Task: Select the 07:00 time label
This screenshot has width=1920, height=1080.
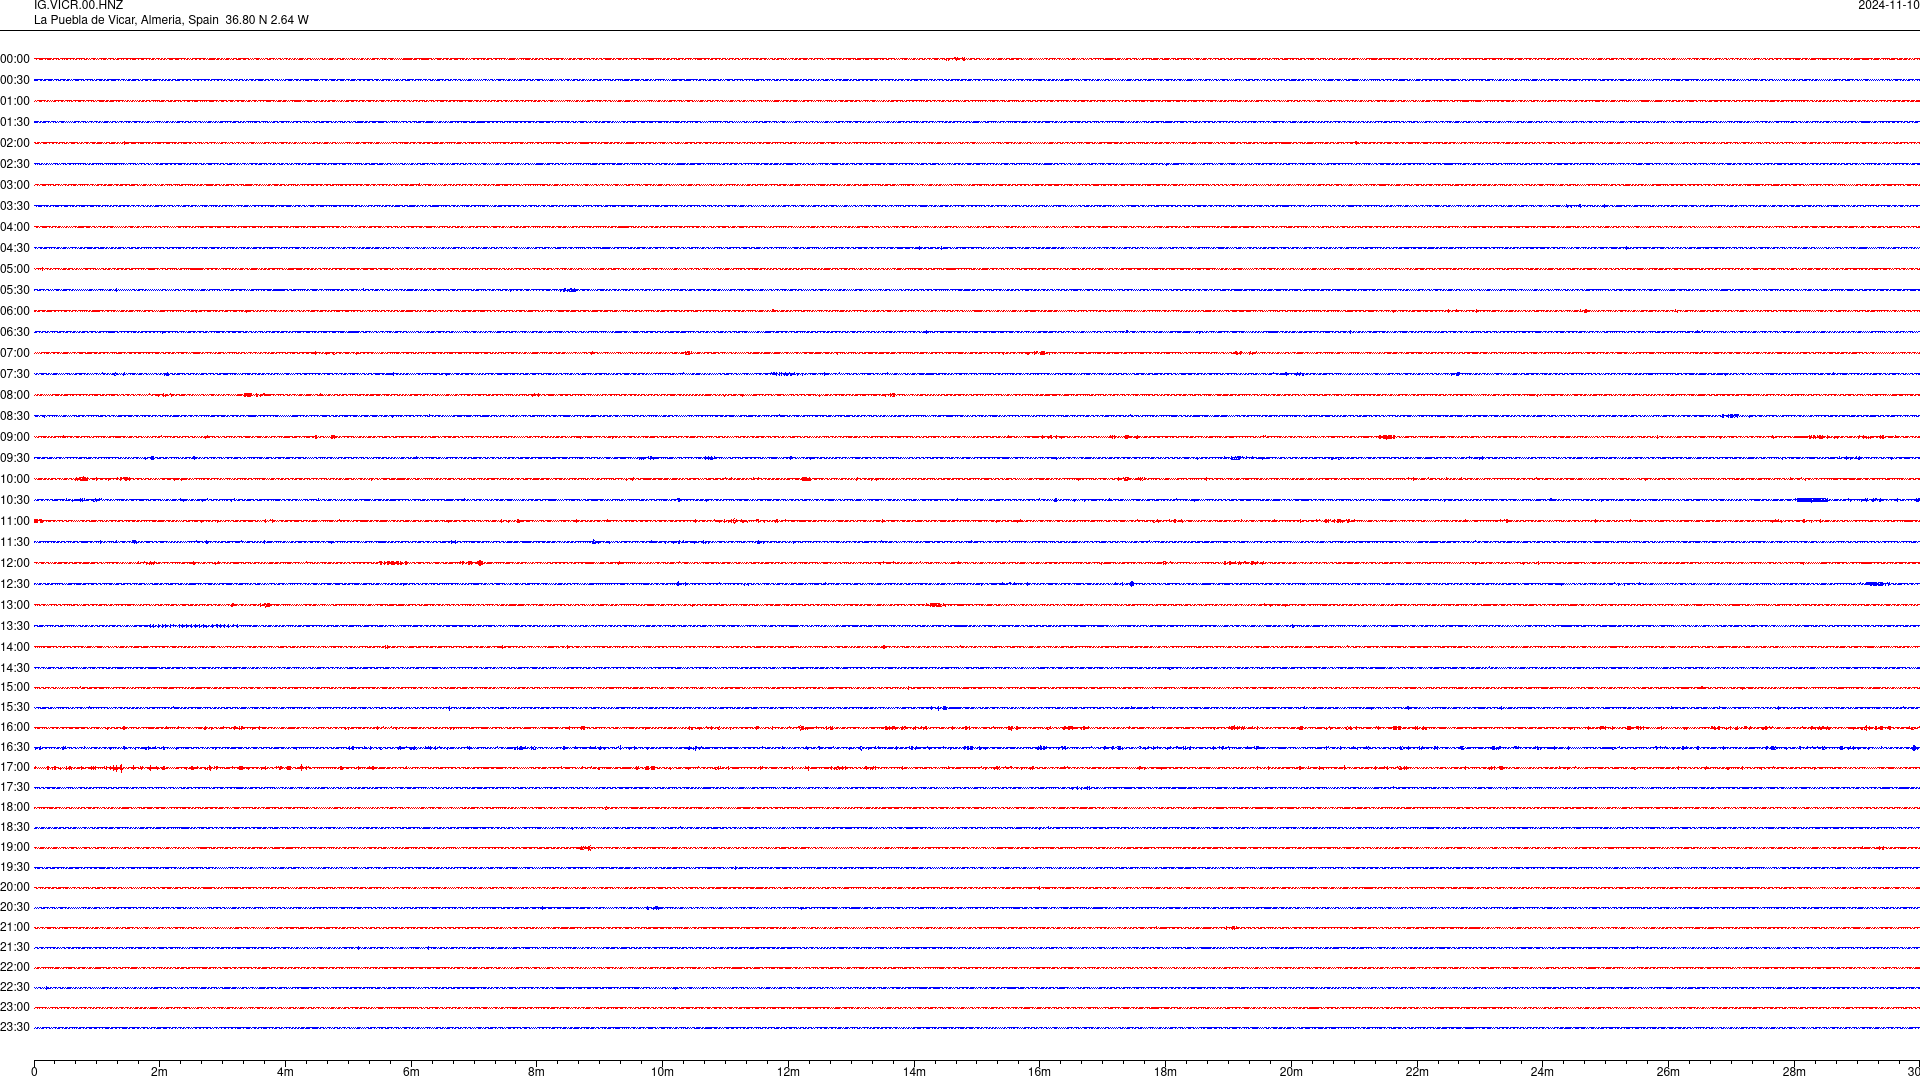Action: (x=15, y=353)
